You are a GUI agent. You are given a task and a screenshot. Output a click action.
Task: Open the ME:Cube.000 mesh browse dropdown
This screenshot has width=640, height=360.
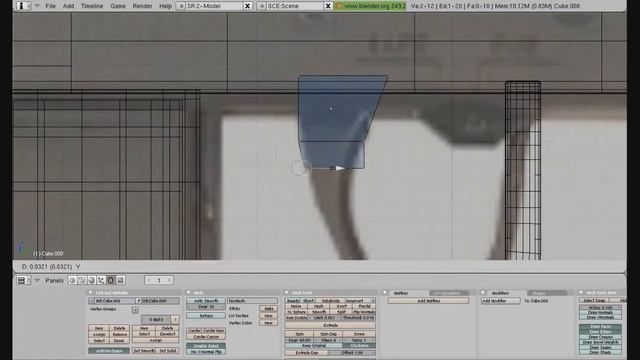click(91, 301)
